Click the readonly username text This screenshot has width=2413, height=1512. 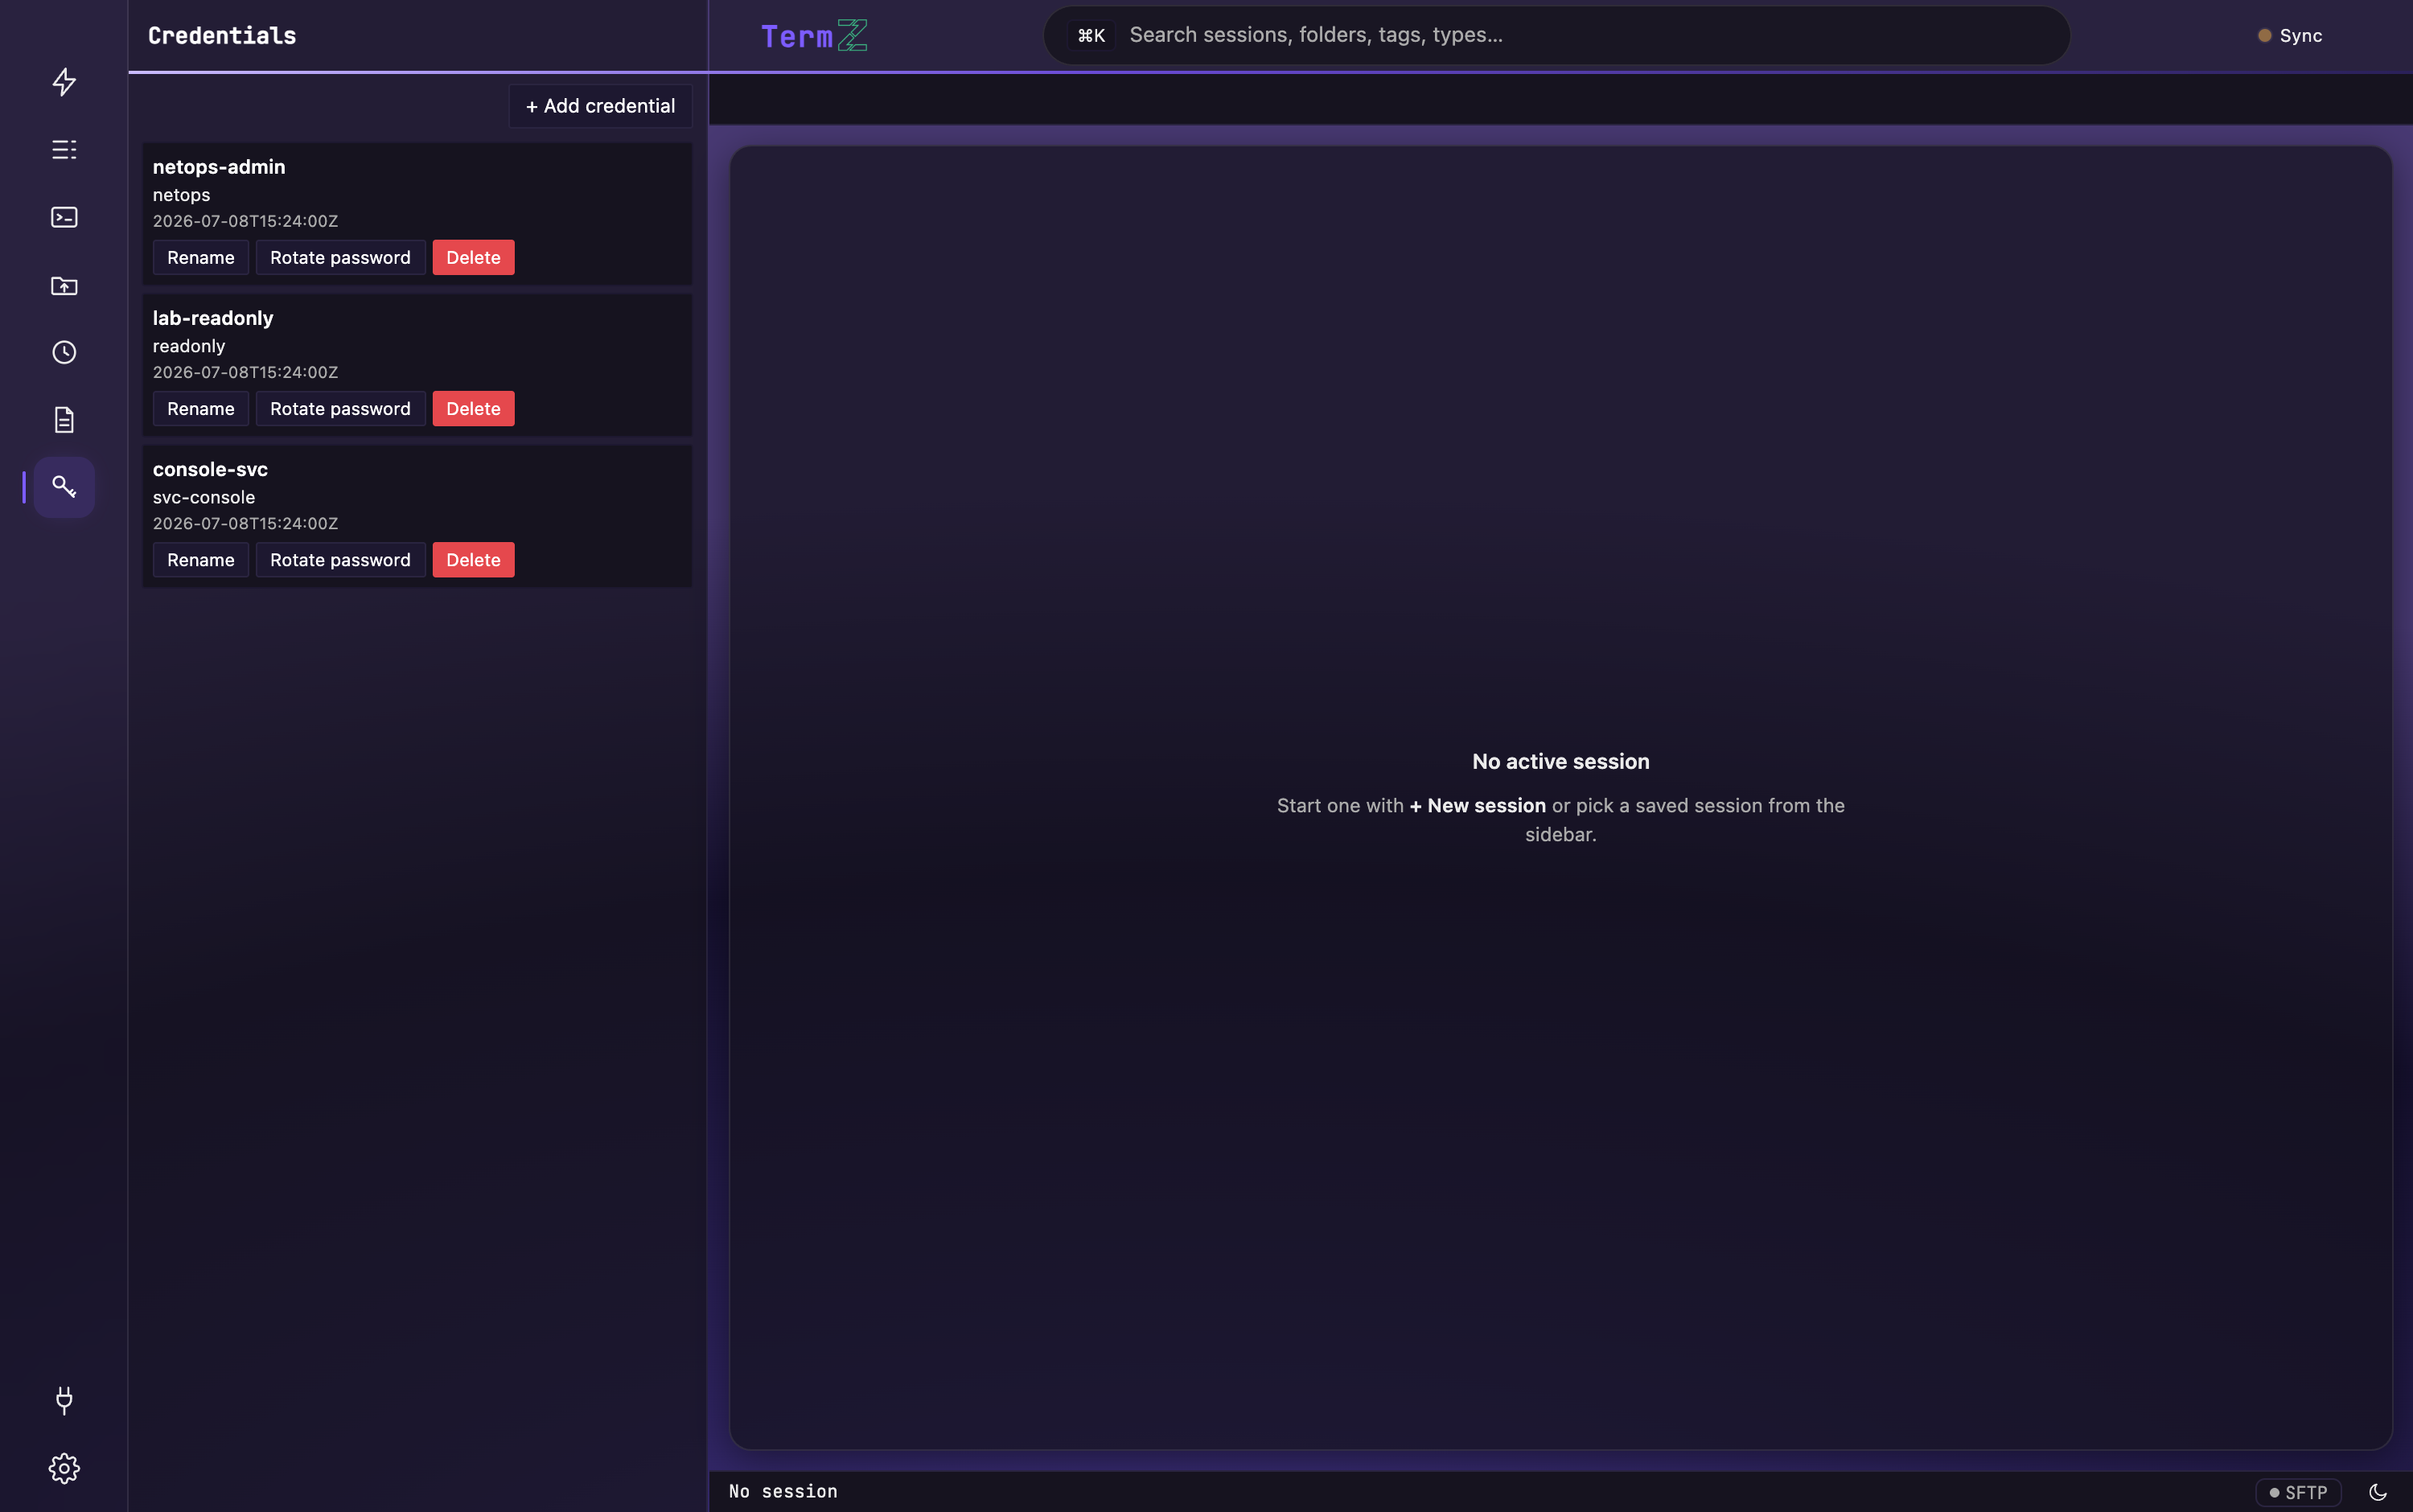point(189,346)
